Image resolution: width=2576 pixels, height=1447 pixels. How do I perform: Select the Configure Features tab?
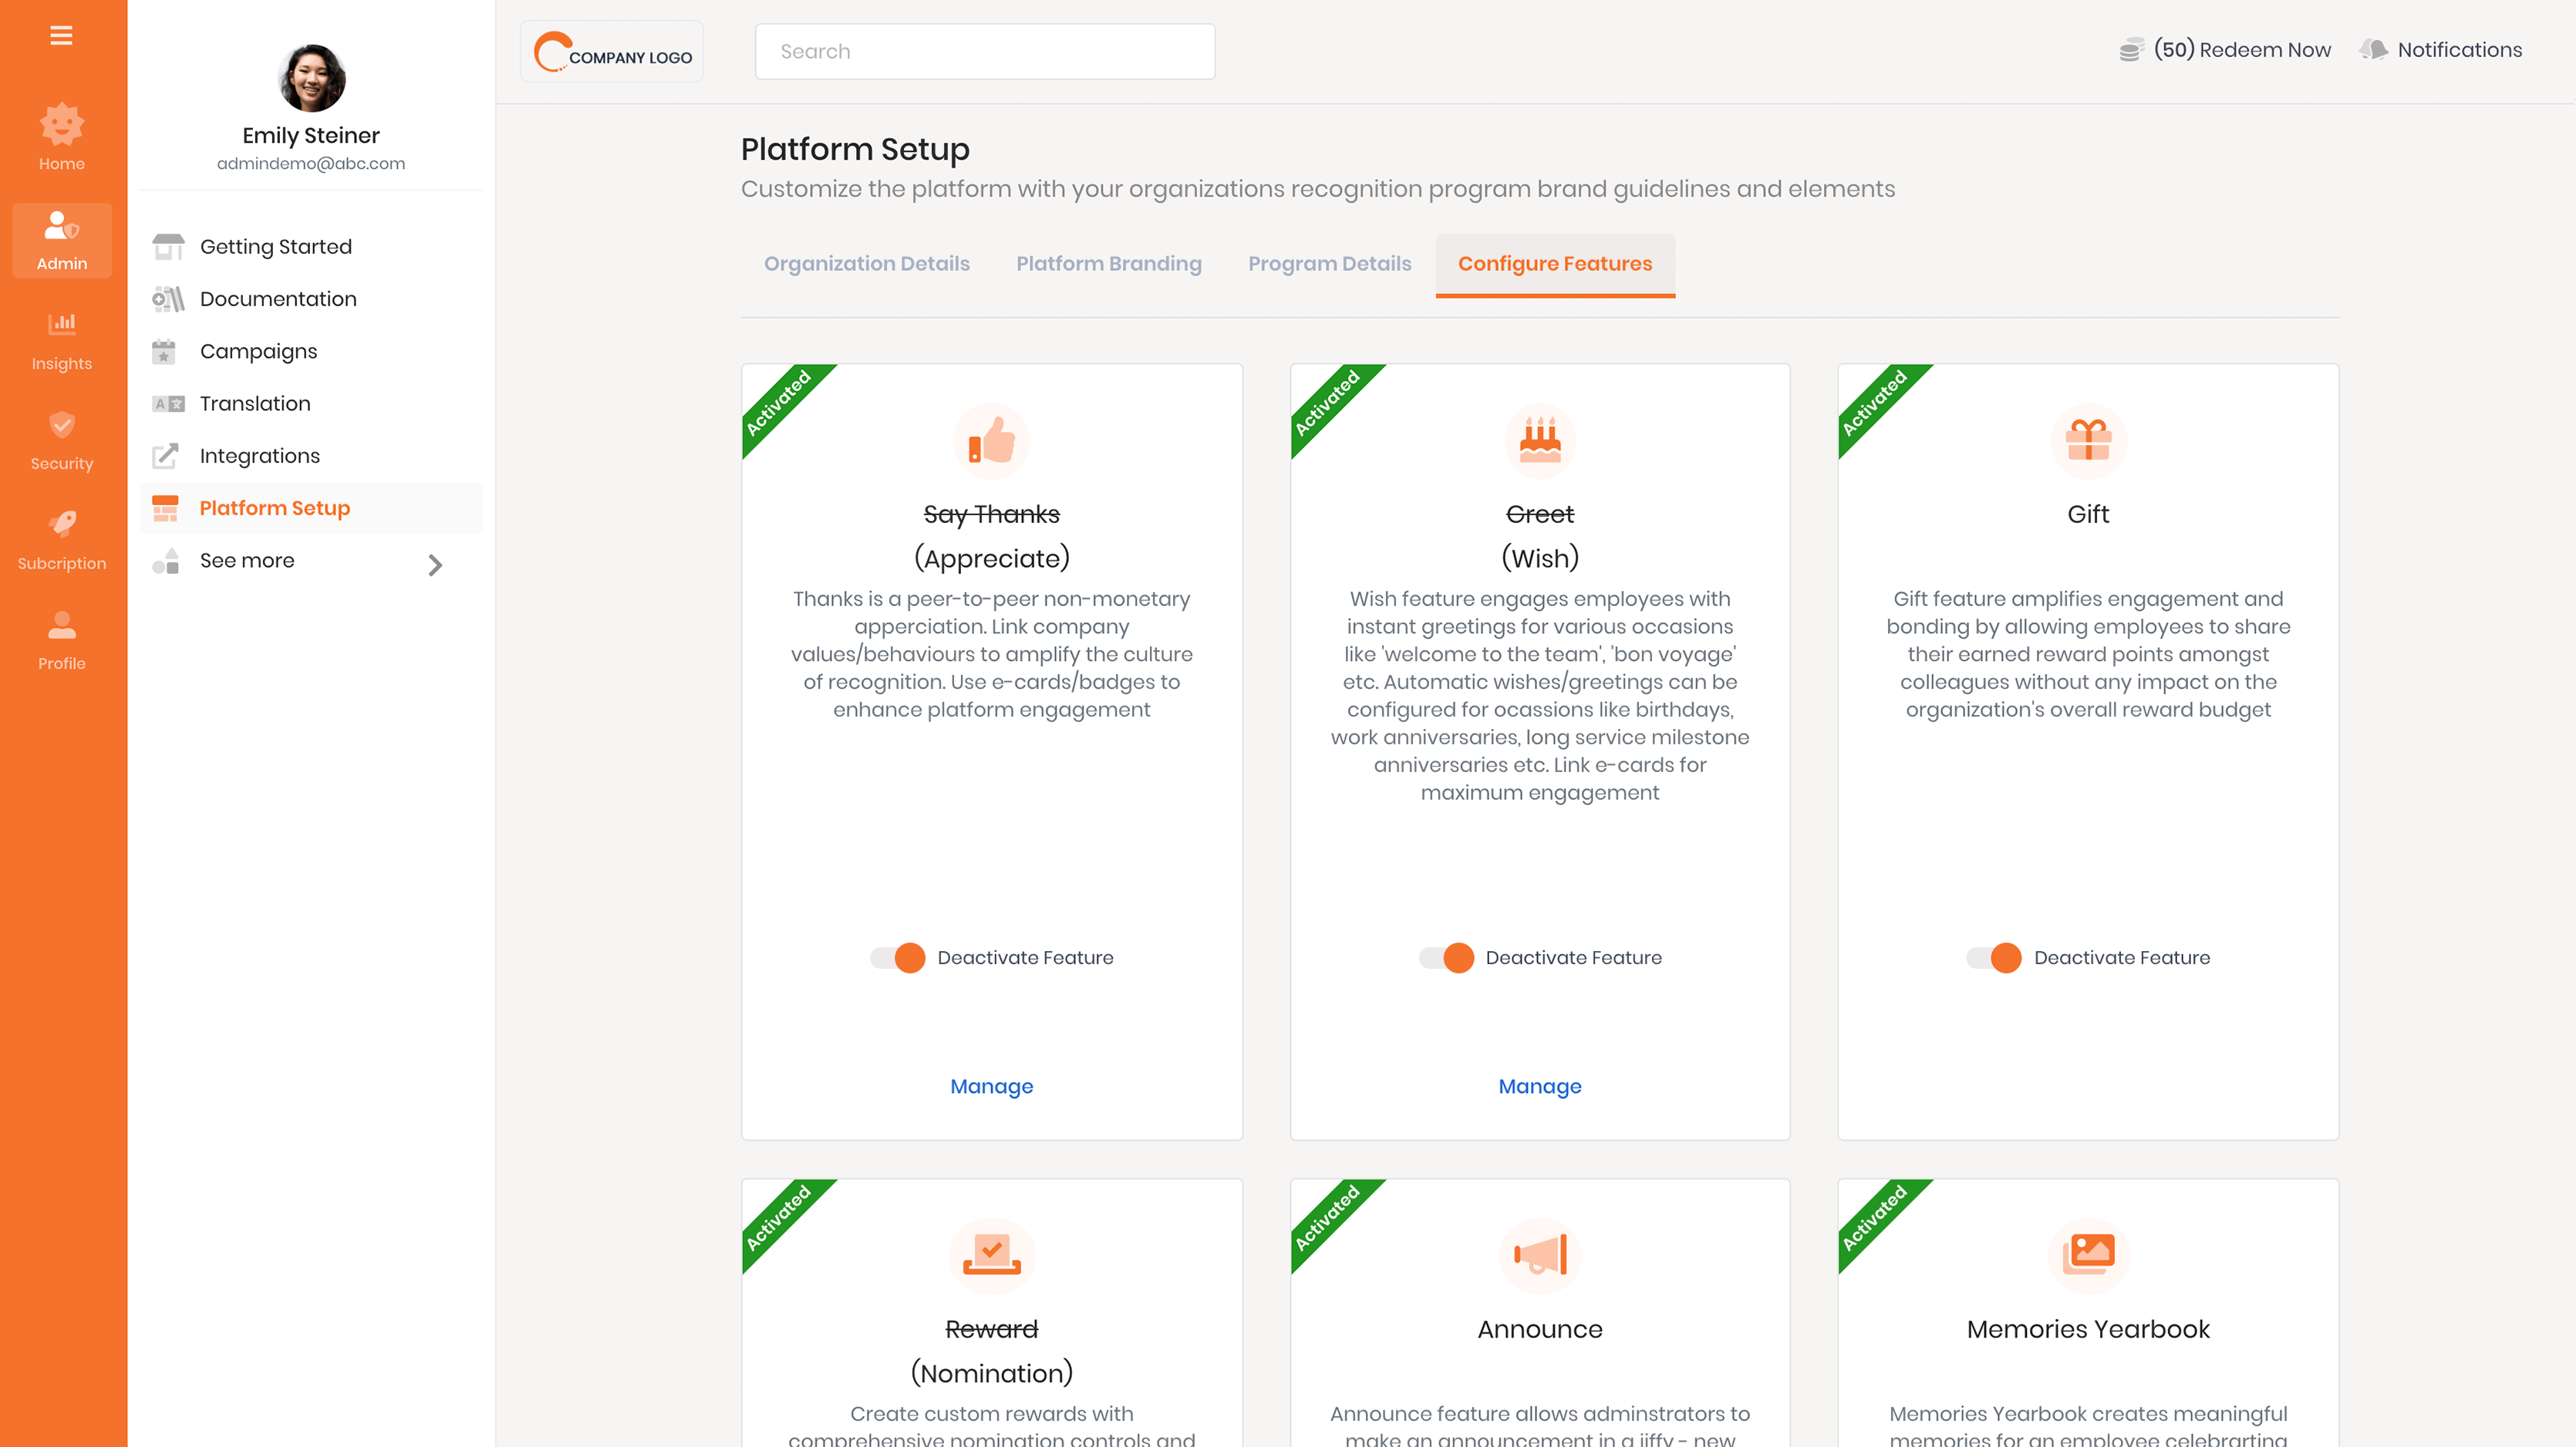point(1555,265)
